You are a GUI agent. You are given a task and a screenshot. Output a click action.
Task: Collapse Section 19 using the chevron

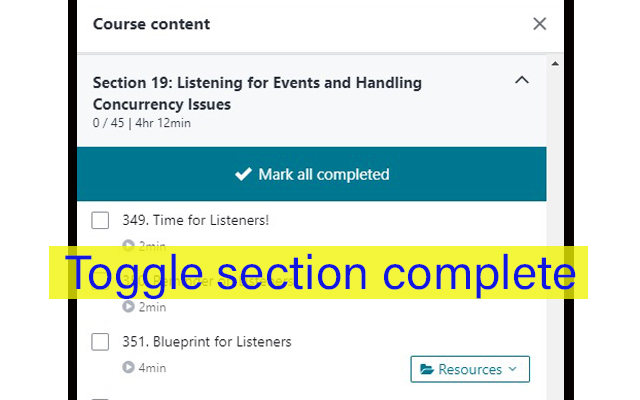522,80
